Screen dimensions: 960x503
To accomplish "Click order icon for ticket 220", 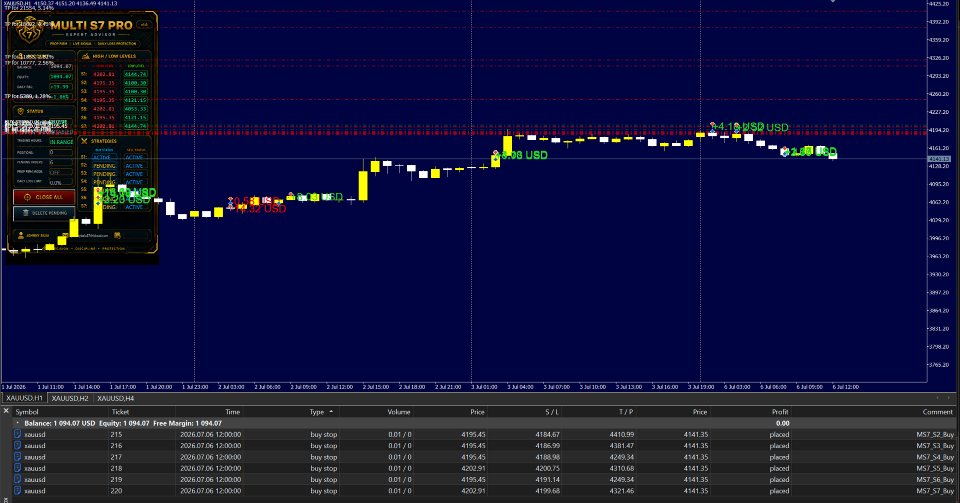I will pos(18,491).
